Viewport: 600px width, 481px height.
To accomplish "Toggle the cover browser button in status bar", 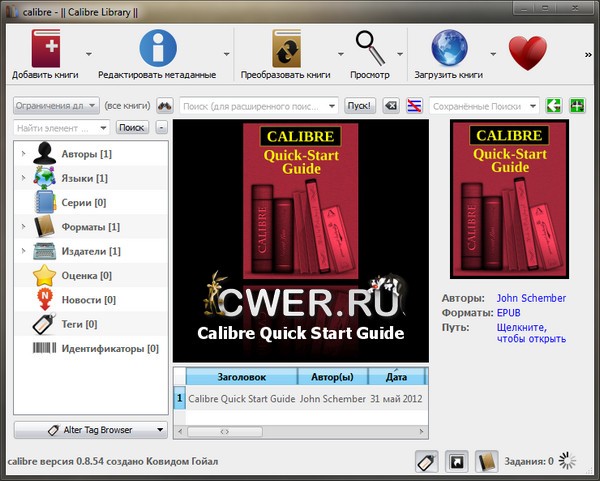I will coord(457,461).
